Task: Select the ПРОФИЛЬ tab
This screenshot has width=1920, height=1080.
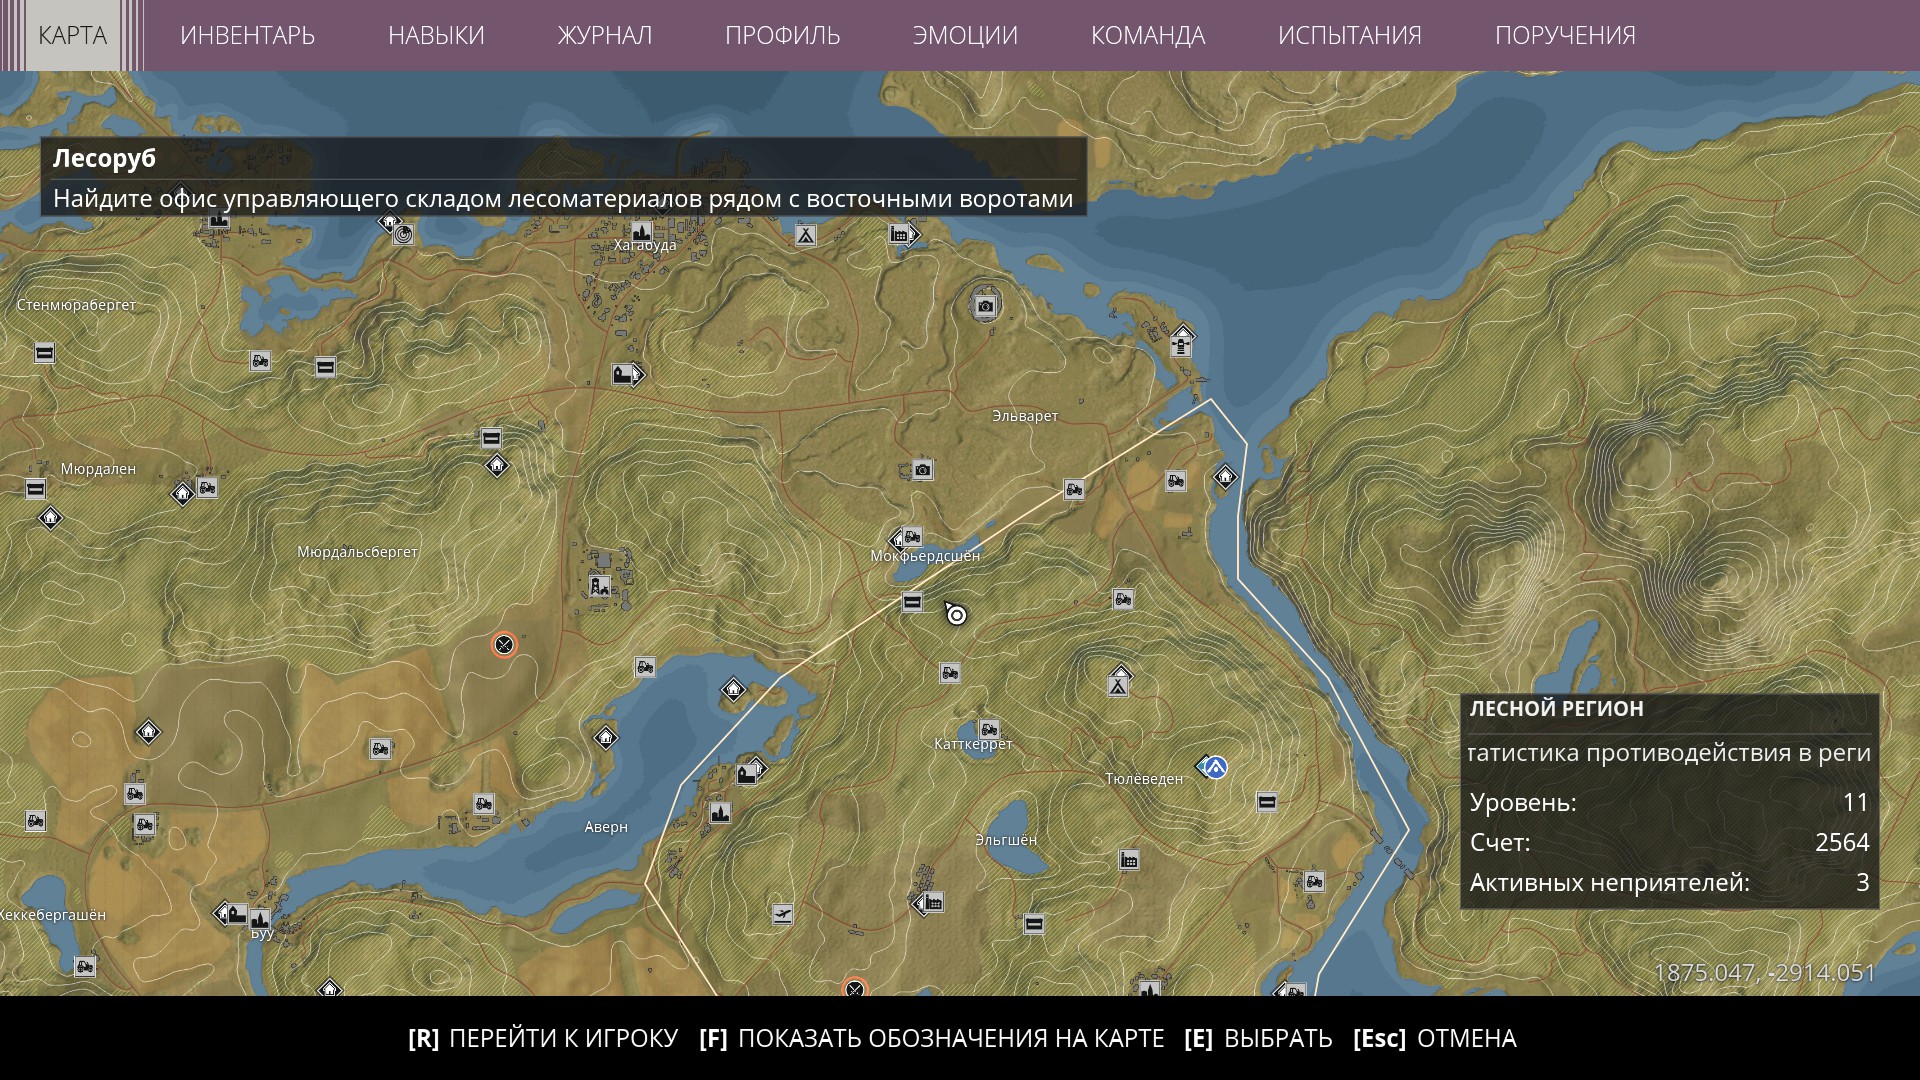Action: point(782,35)
